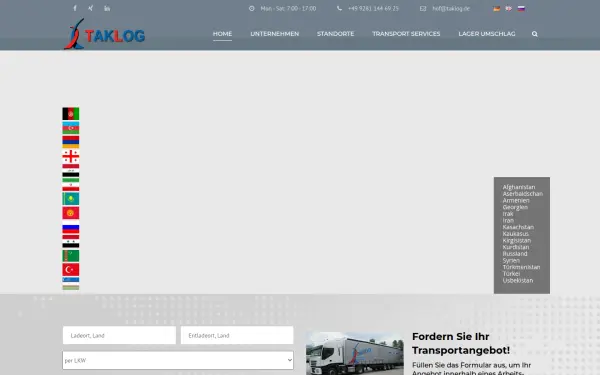The width and height of the screenshot is (600, 375).
Task: Open the LinkedIn social icon
Action: click(x=107, y=8)
